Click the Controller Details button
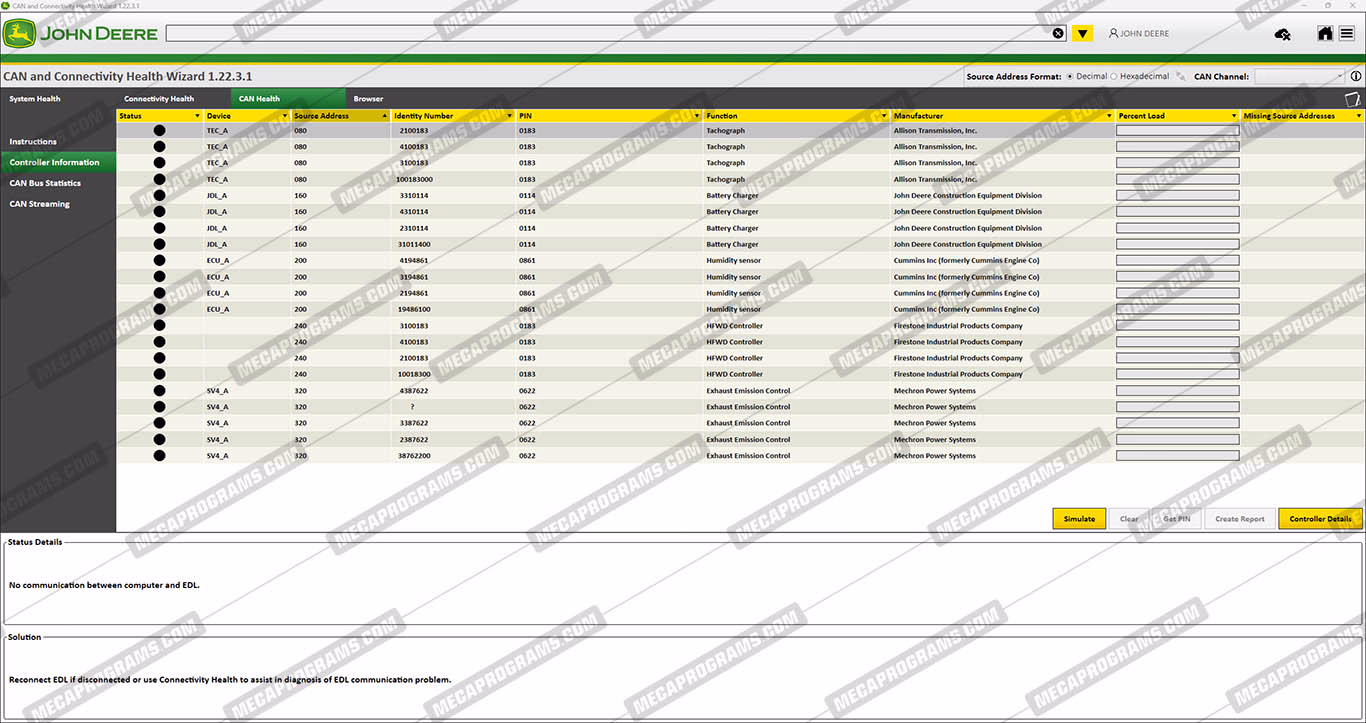Screen dimensions: 1366x723 pos(1320,519)
